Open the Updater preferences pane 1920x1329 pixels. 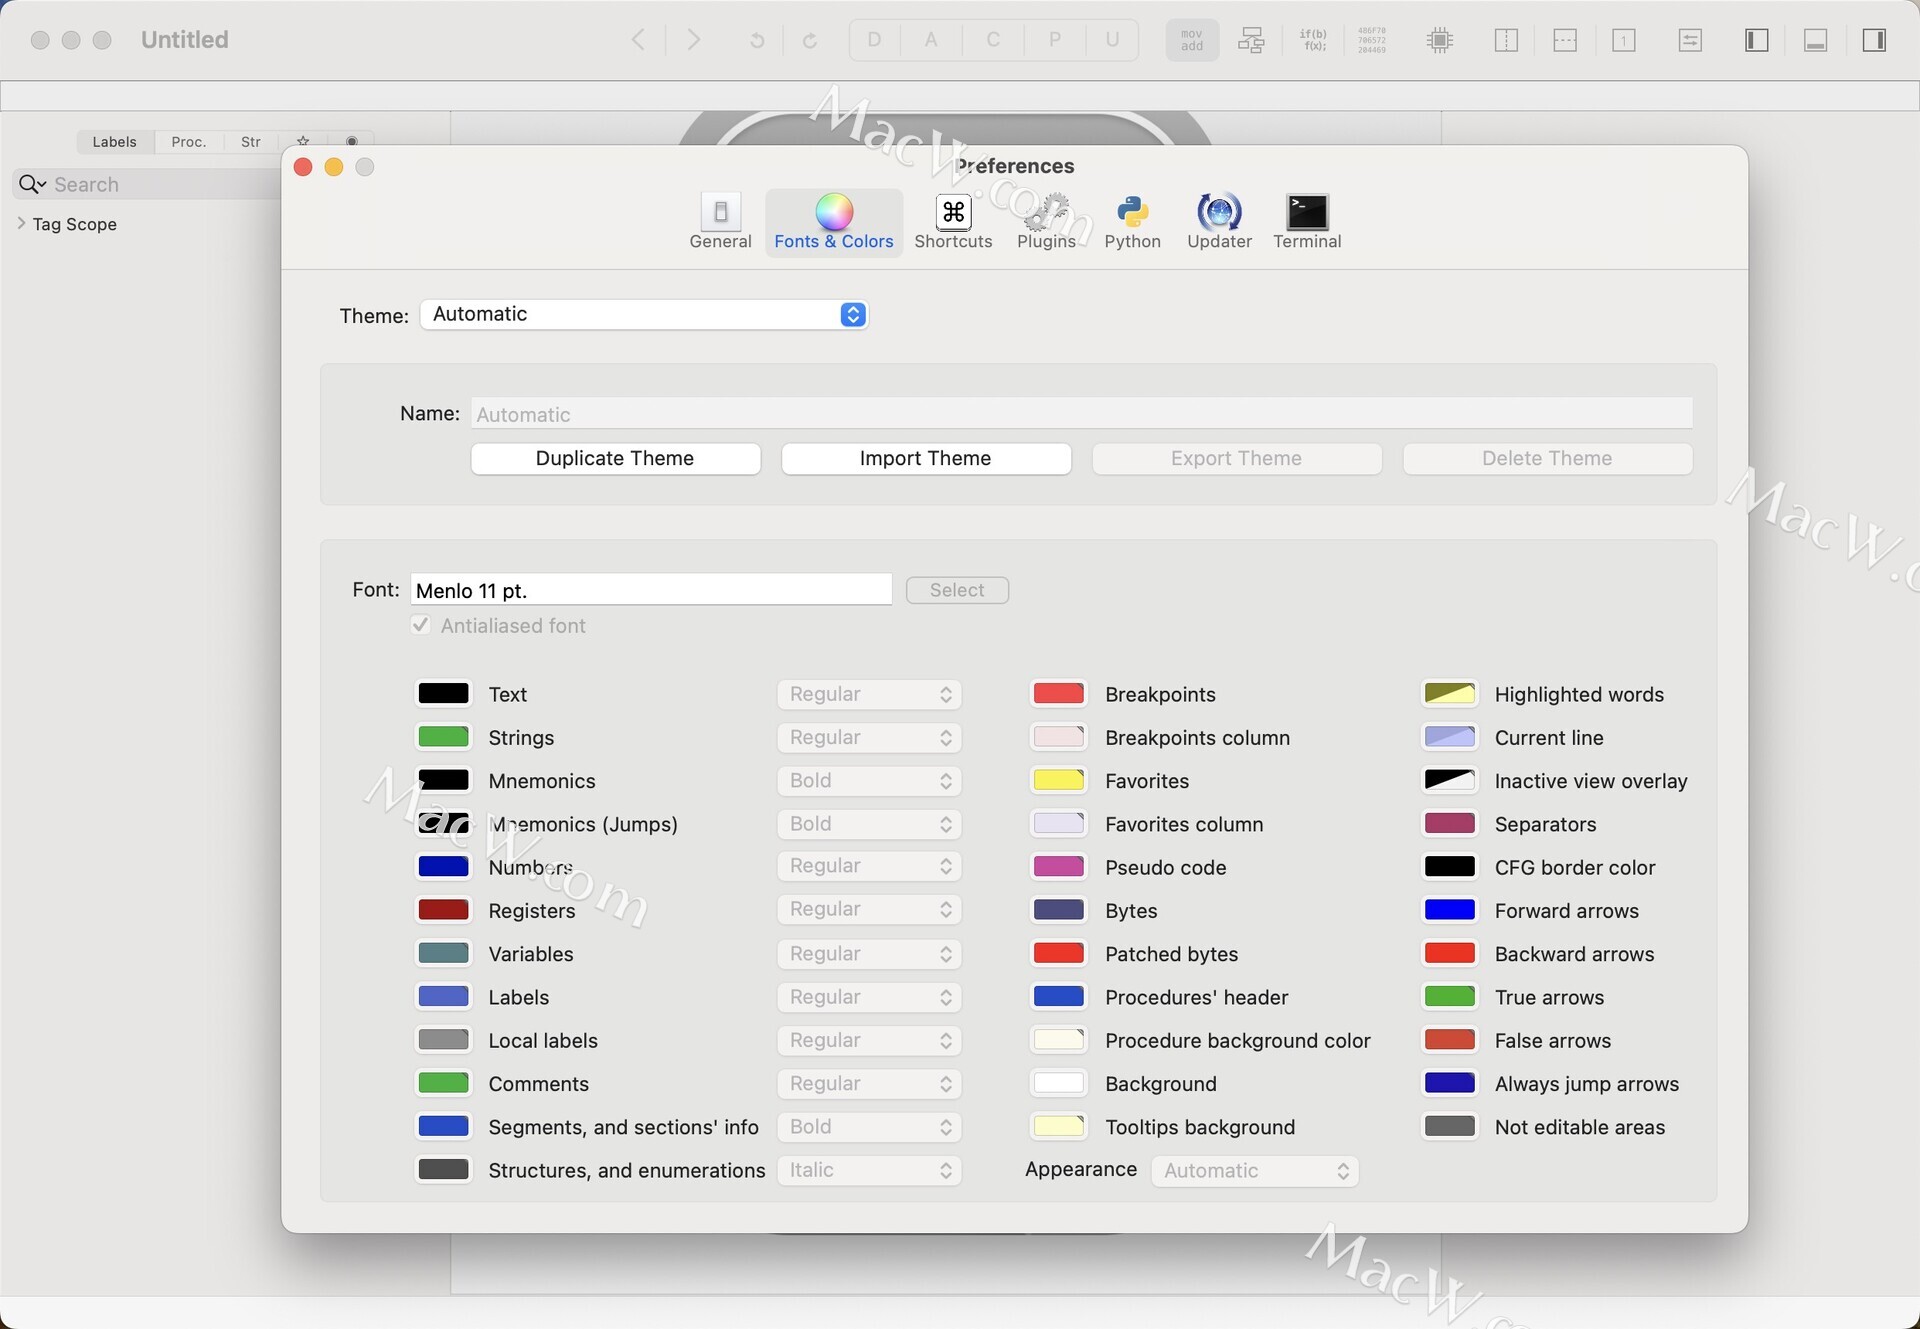coord(1219,222)
